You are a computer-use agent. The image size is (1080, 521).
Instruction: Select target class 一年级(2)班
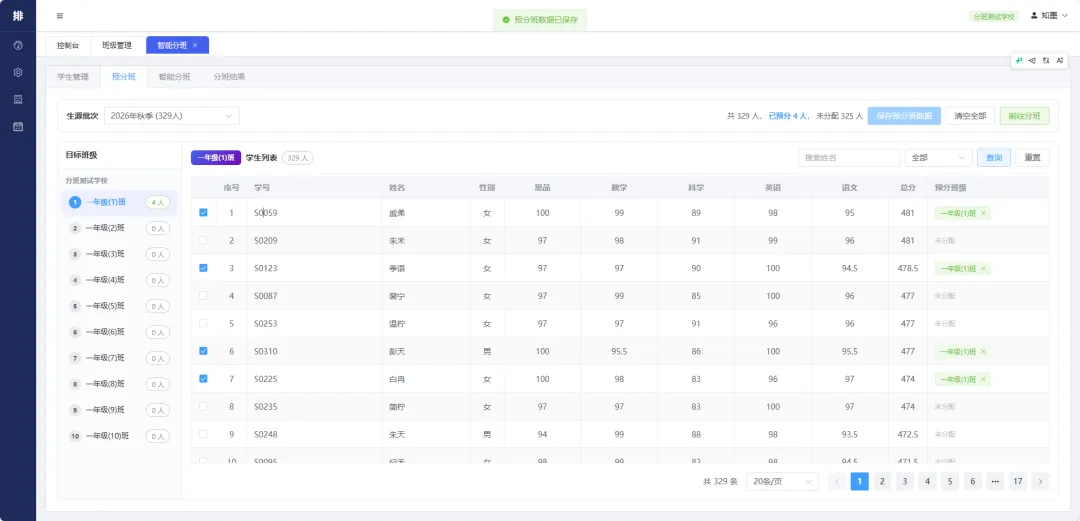coord(118,228)
